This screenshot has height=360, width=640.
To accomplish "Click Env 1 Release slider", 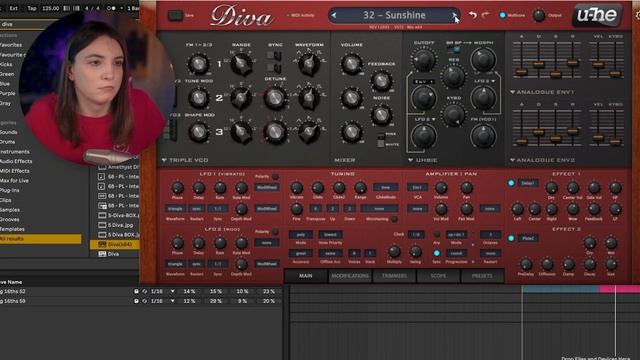I will point(573,63).
